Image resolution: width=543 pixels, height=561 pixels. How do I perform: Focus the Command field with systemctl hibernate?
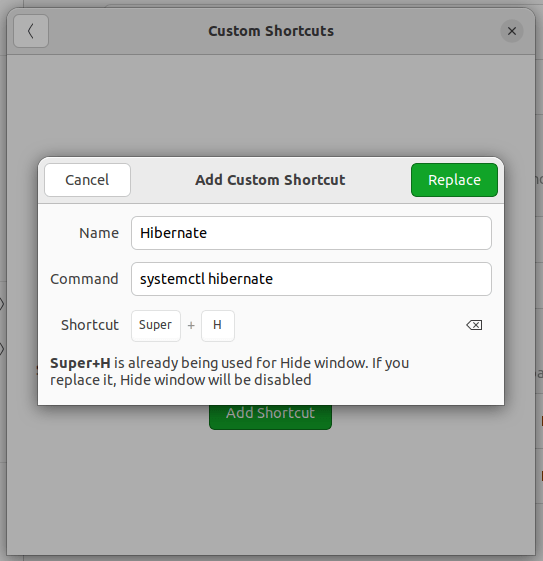click(x=311, y=279)
